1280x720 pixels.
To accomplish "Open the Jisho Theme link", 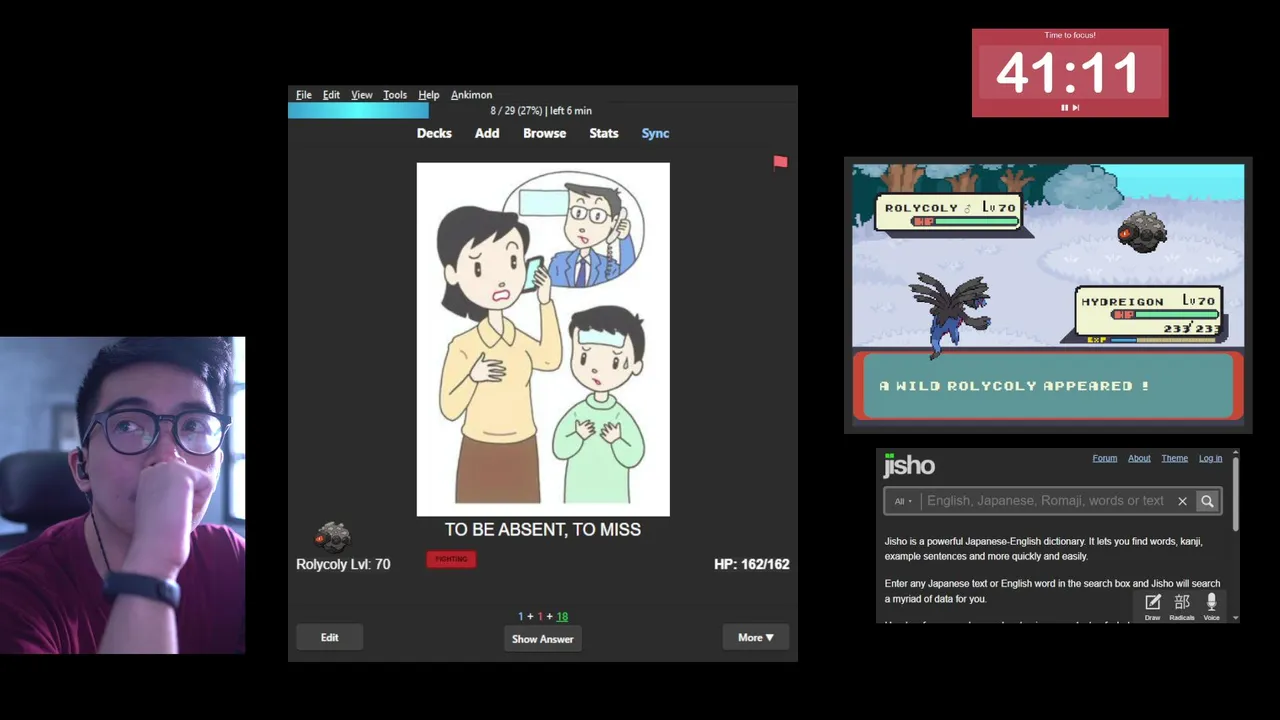I will [1174, 458].
